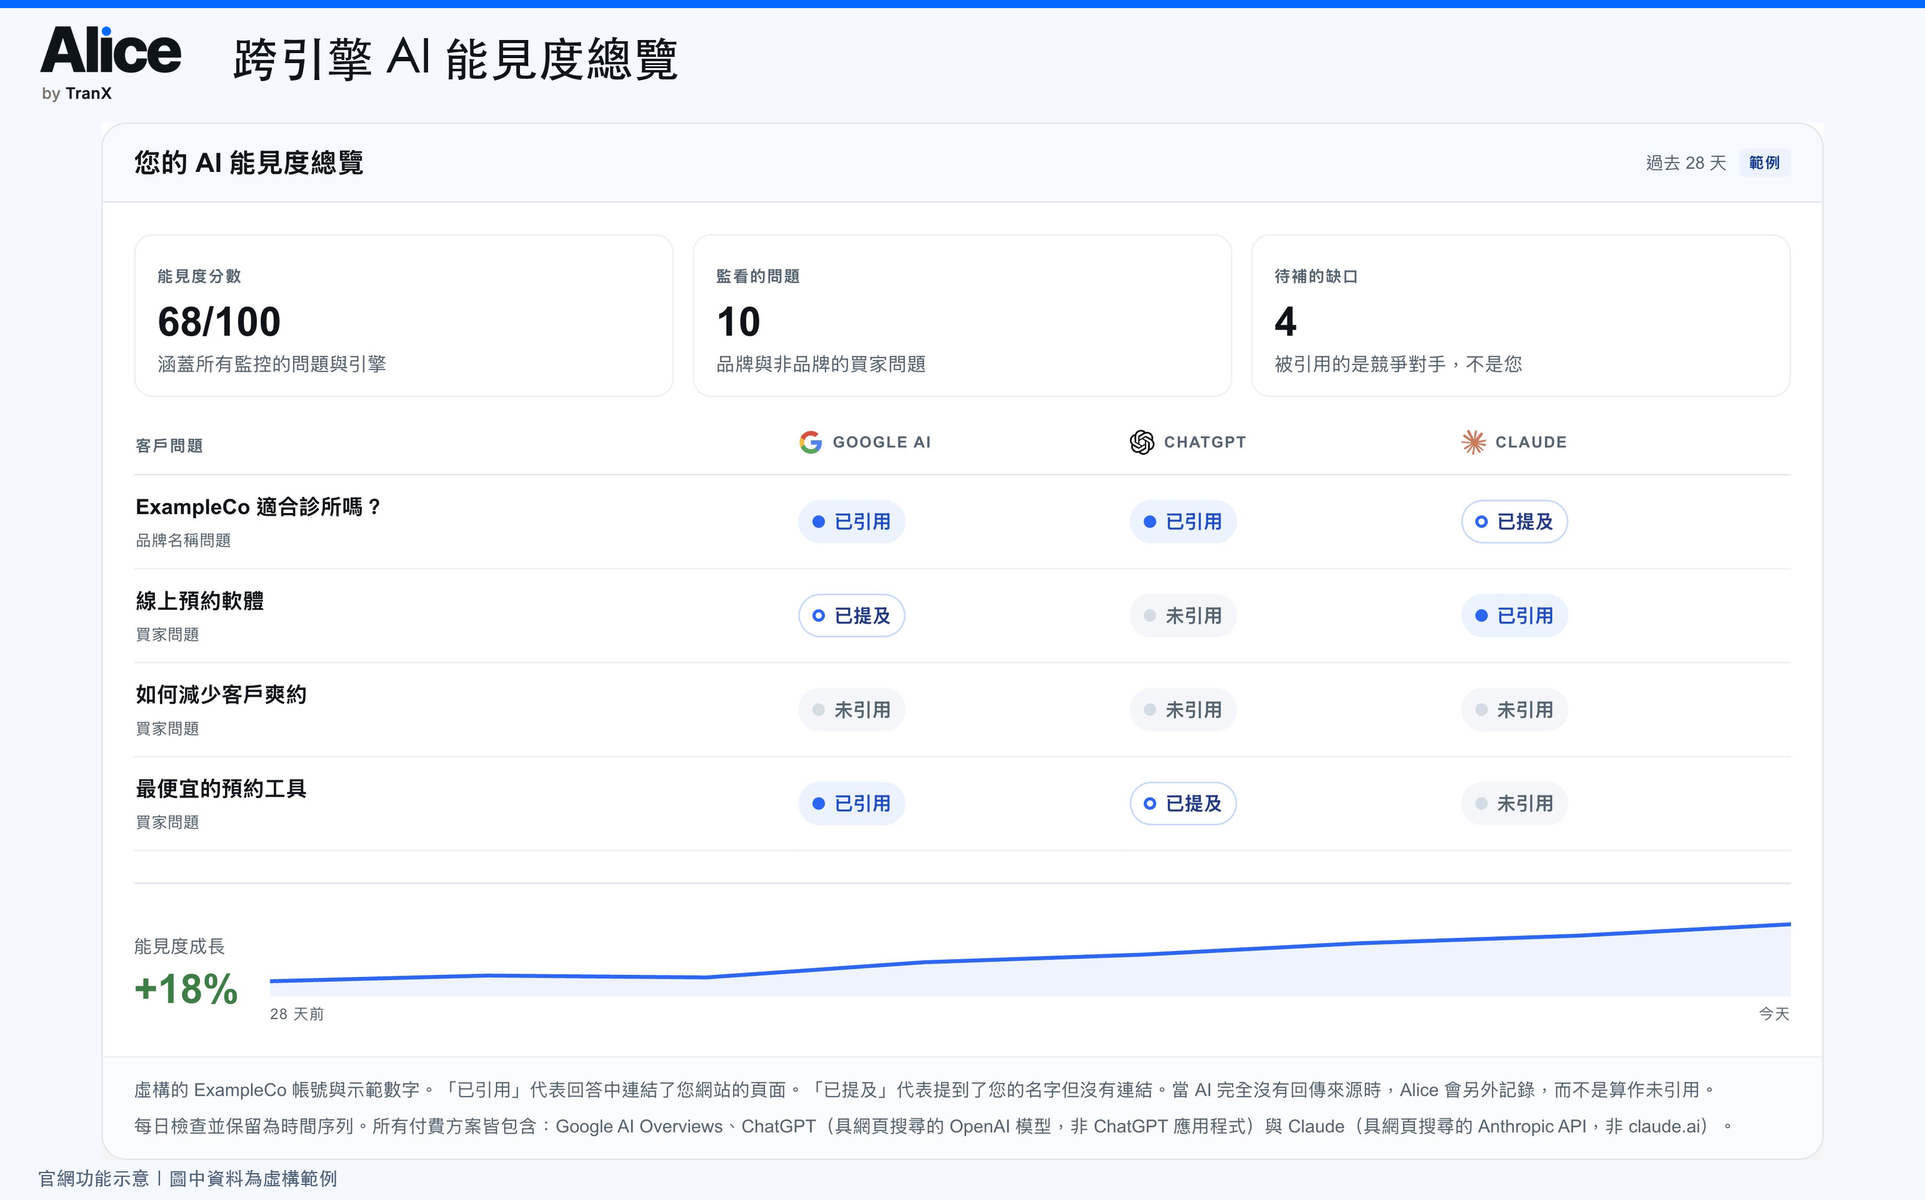Click Claude 未引用 badge for 最便宜的預約工具
This screenshot has height=1200, width=1925.
click(1514, 804)
